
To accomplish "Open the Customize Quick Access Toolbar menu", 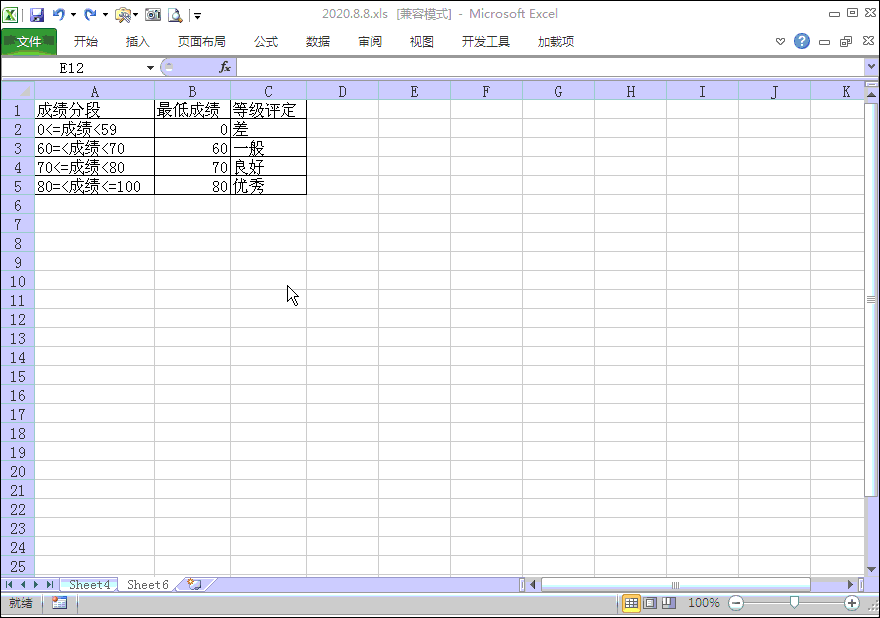I will (197, 15).
